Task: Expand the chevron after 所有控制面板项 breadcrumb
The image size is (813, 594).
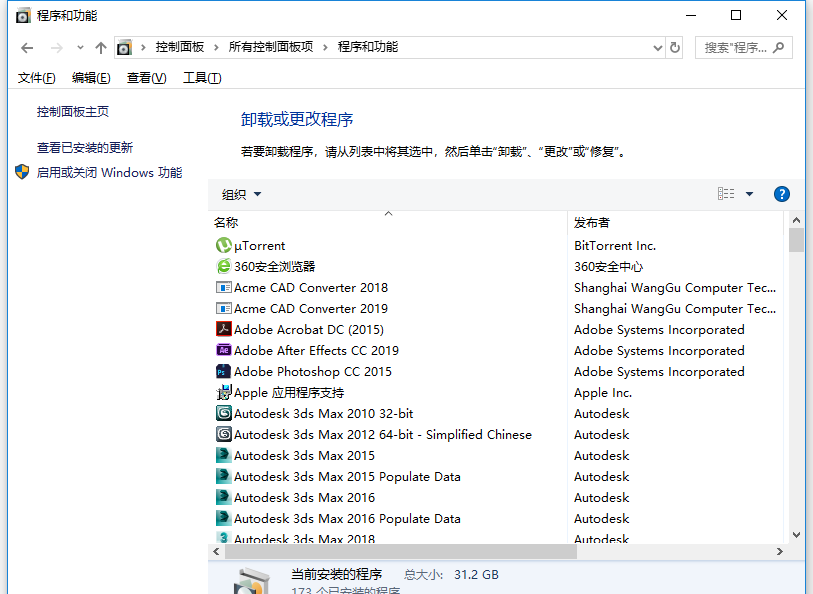Action: pos(325,48)
